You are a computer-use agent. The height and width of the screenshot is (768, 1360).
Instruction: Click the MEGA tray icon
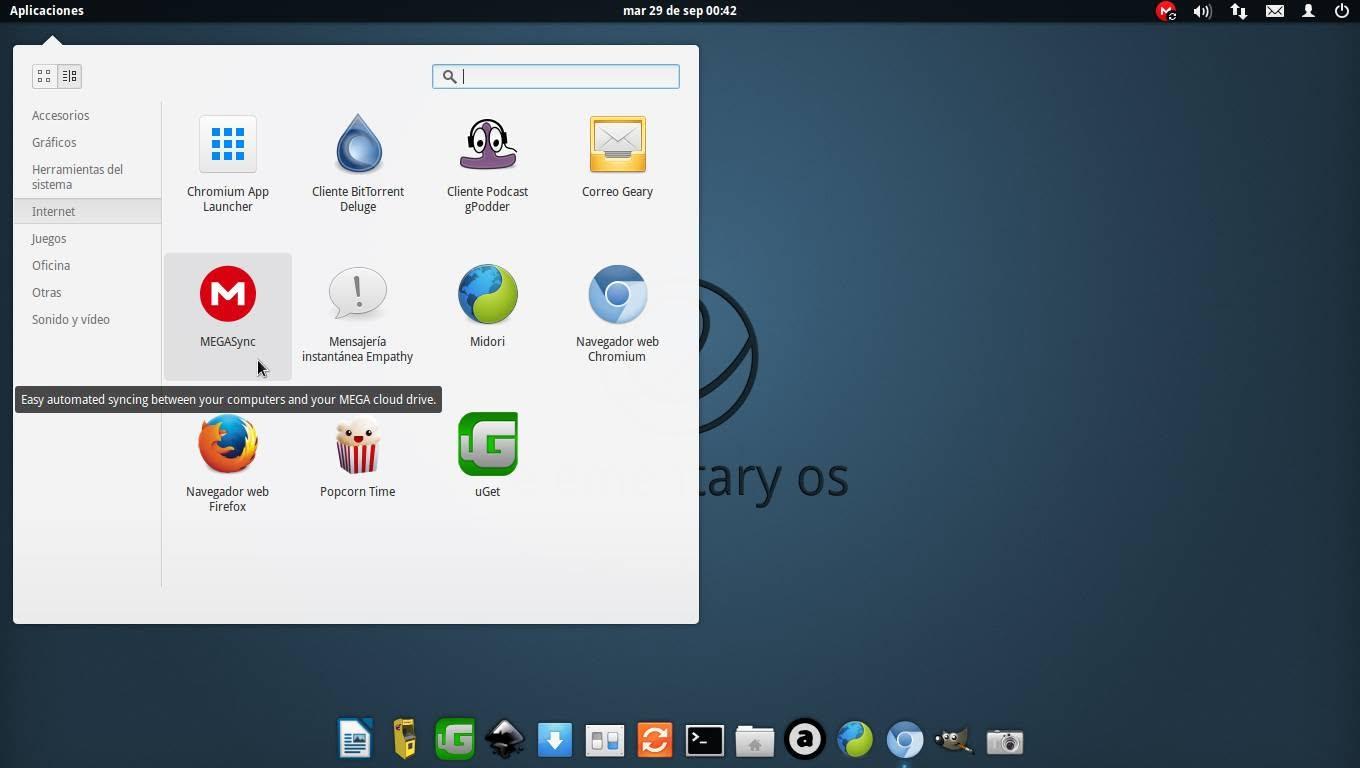pos(1166,11)
